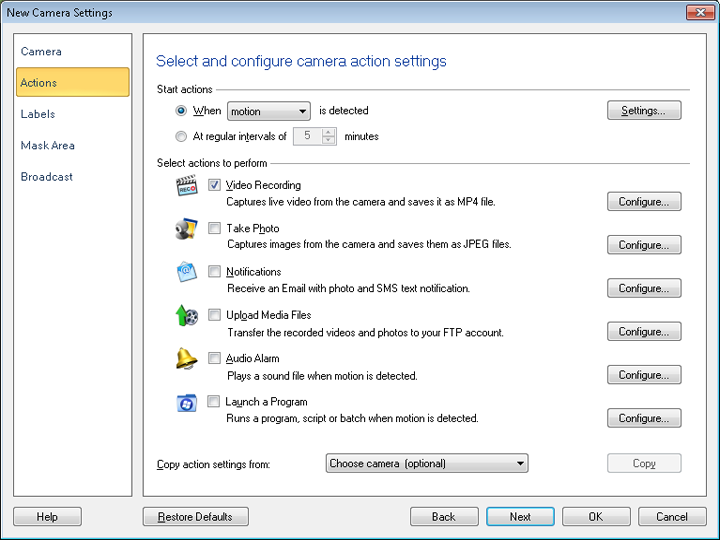Click the Launch a Program icon
This screenshot has width=720, height=540.
pyautogui.click(x=186, y=403)
